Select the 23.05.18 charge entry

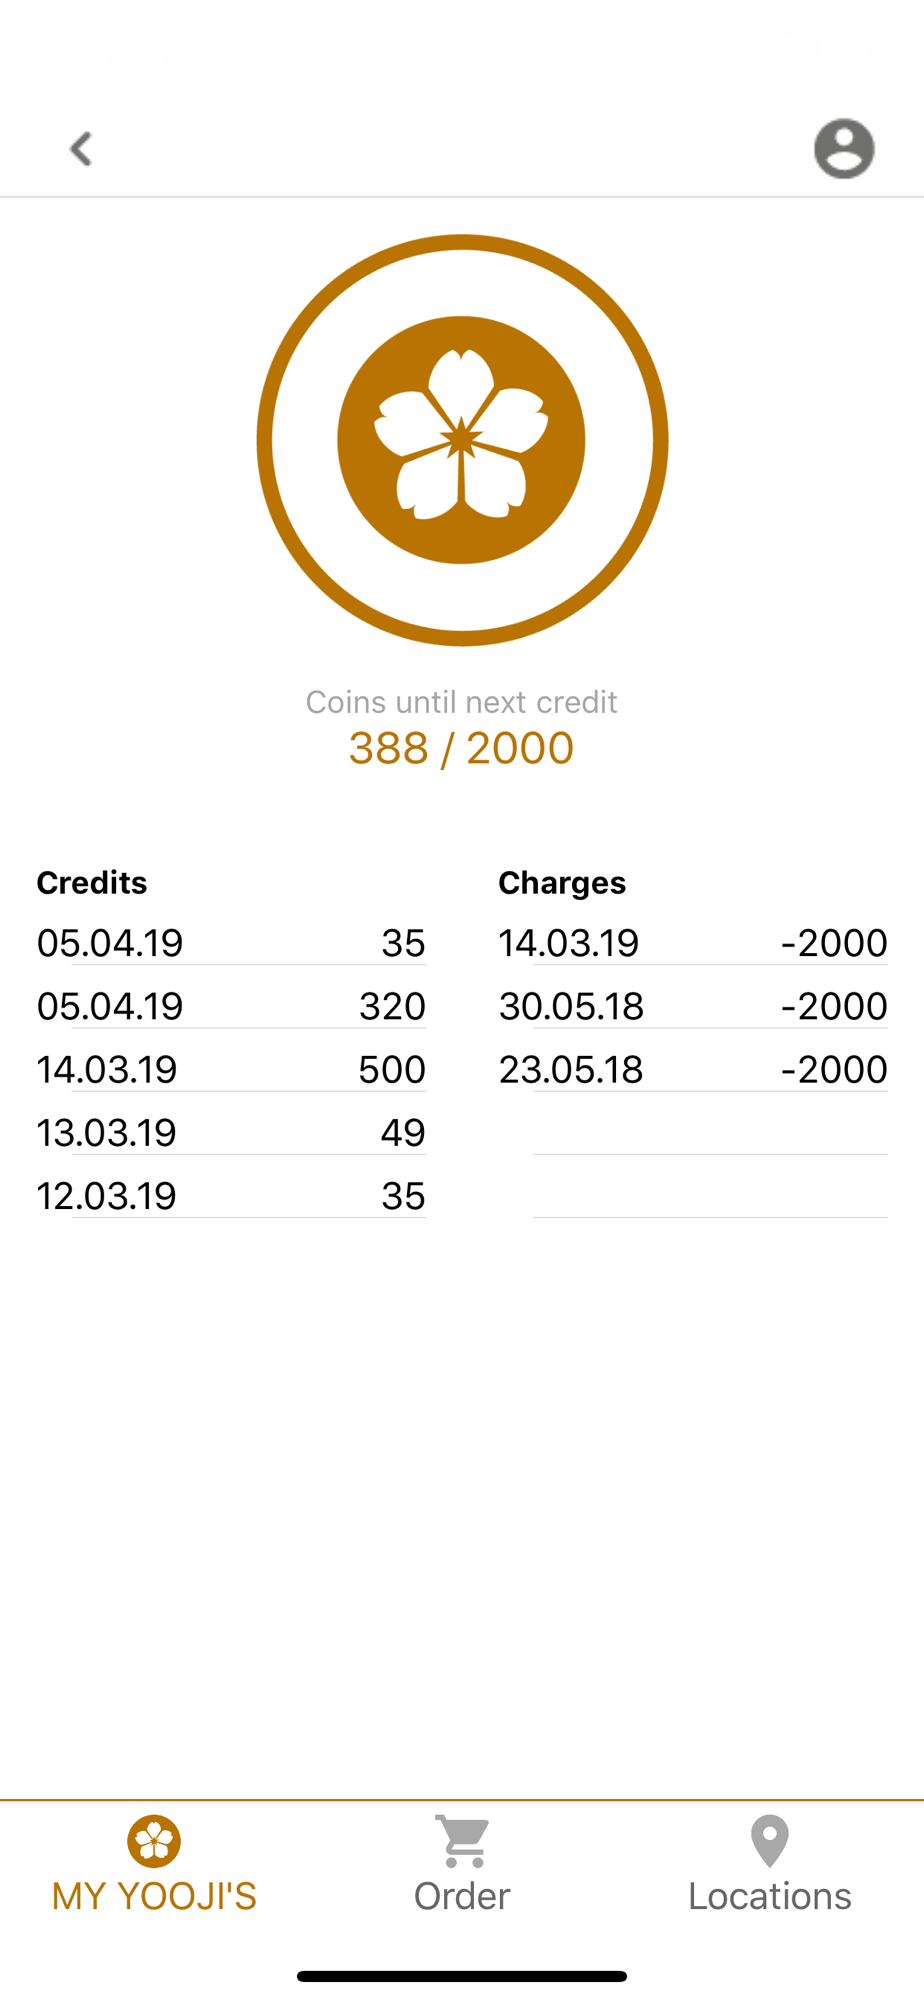(693, 1069)
